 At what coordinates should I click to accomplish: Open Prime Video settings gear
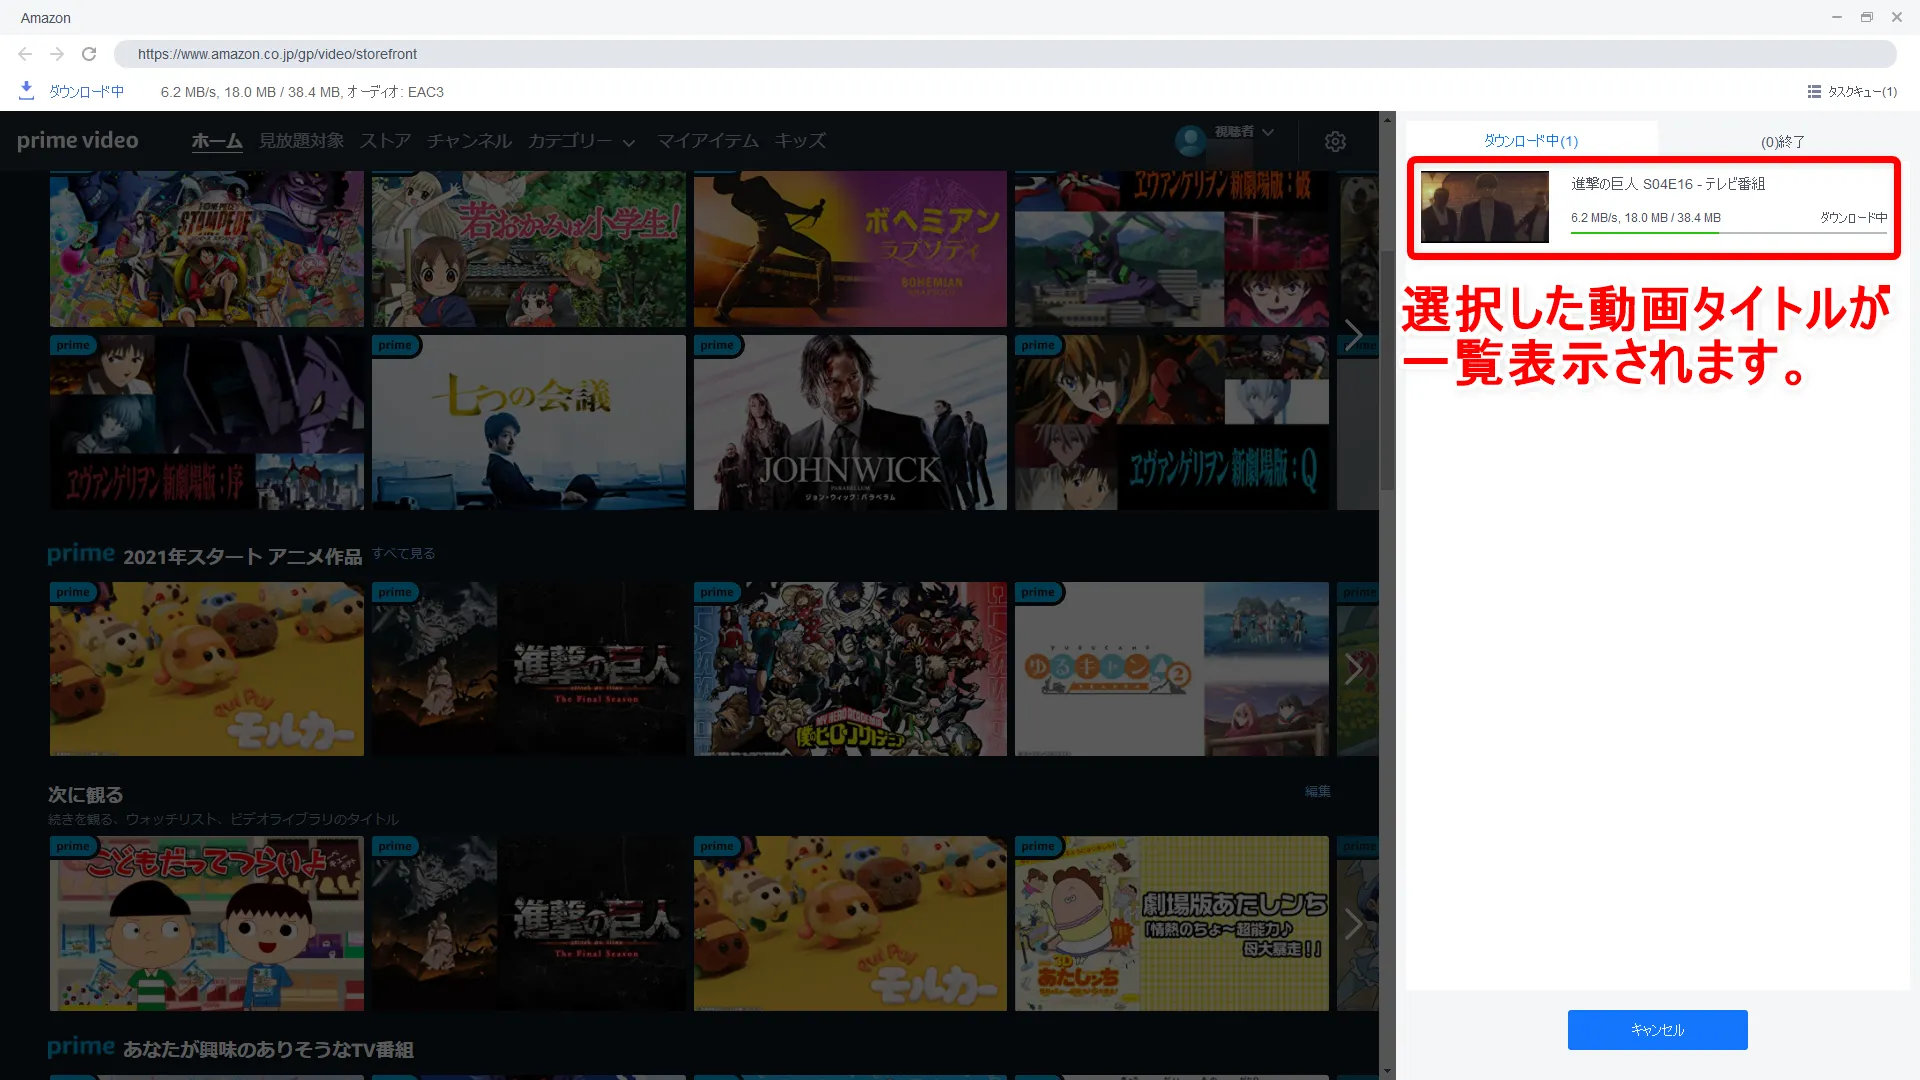[1335, 142]
